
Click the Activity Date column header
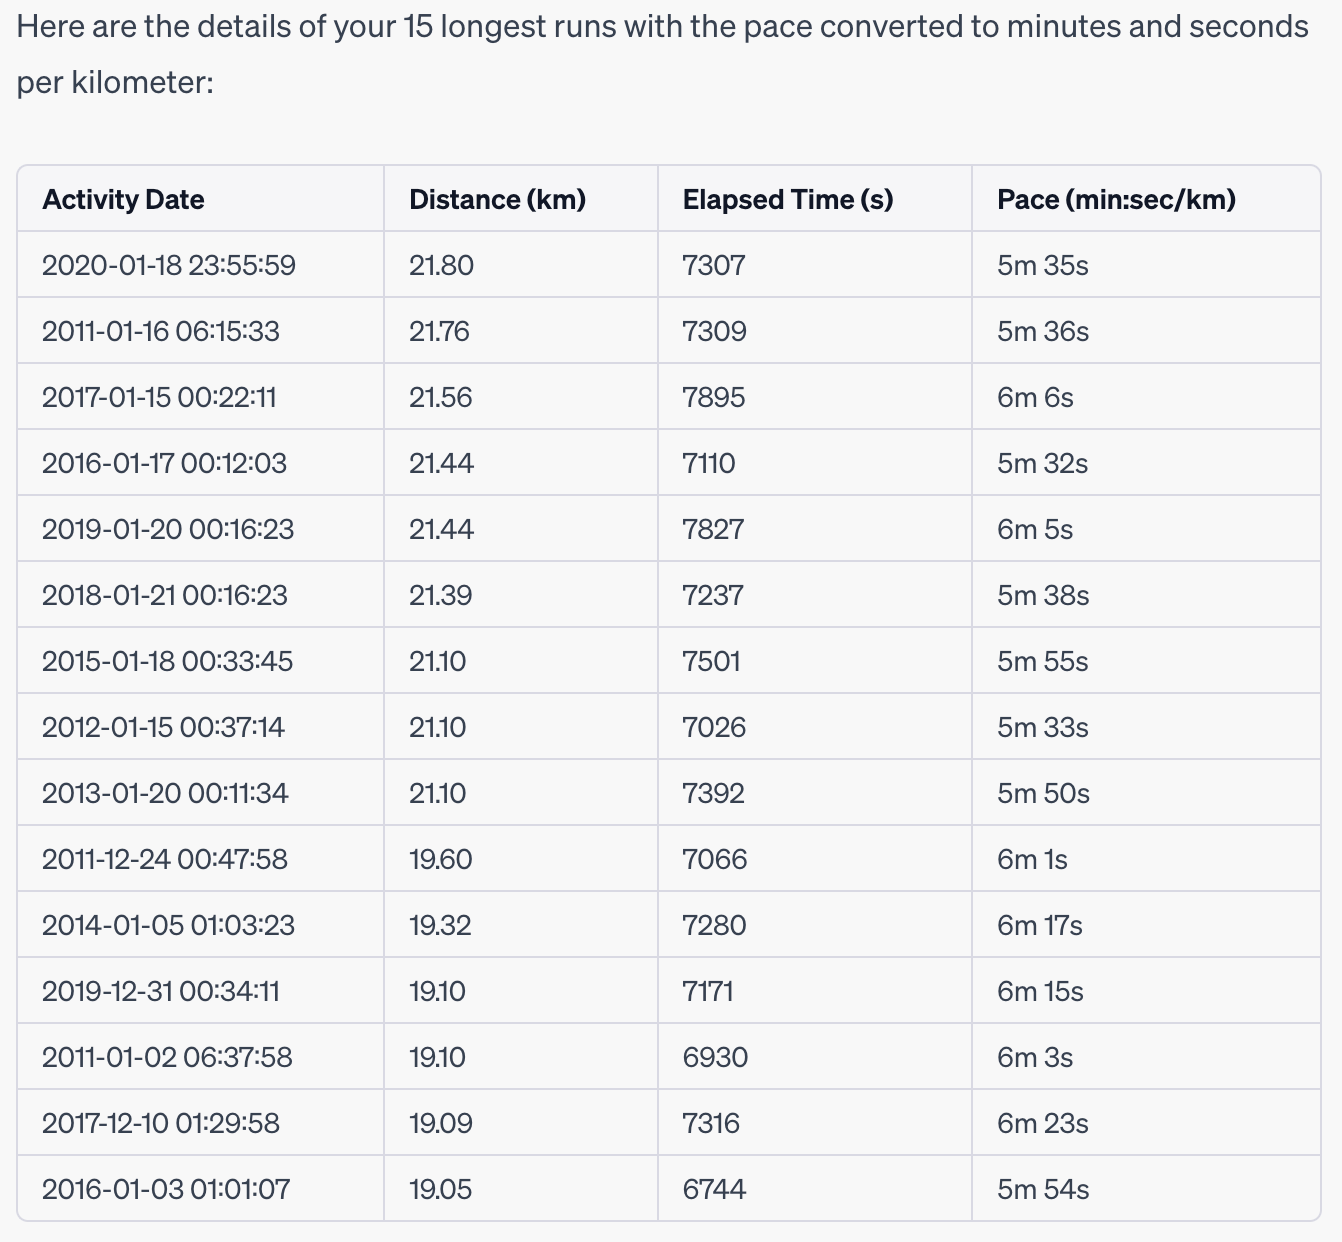click(x=123, y=200)
